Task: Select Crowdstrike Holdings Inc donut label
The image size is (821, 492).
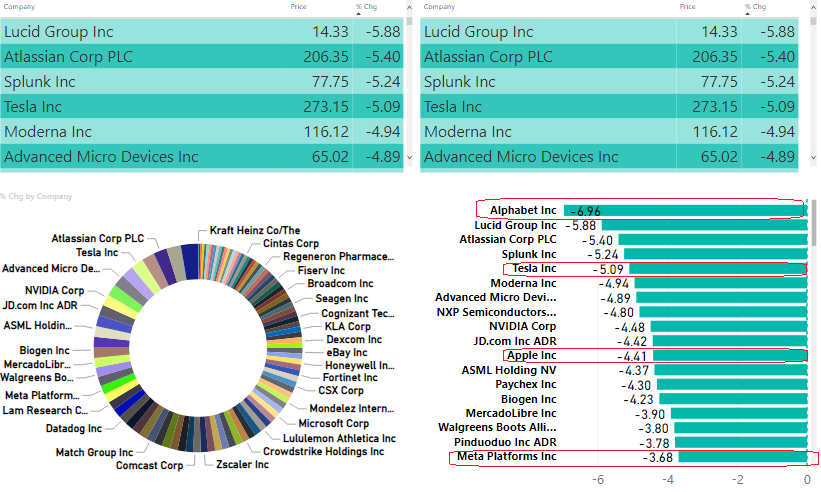Action: (324, 451)
